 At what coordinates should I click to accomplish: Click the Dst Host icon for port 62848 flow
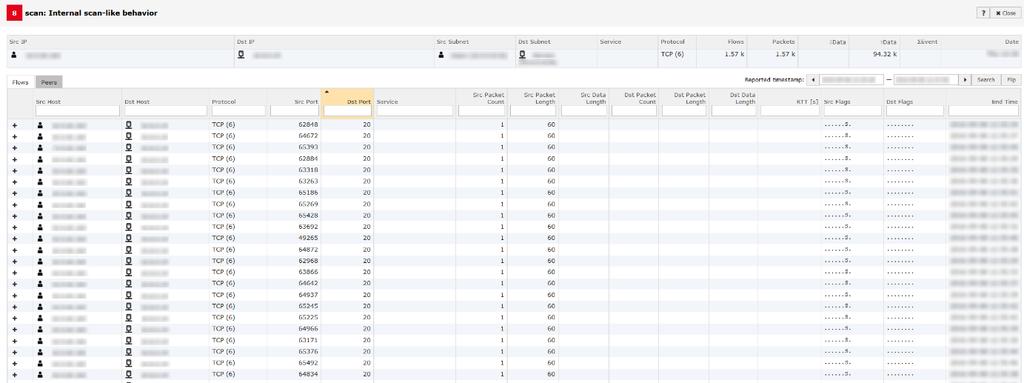point(129,124)
